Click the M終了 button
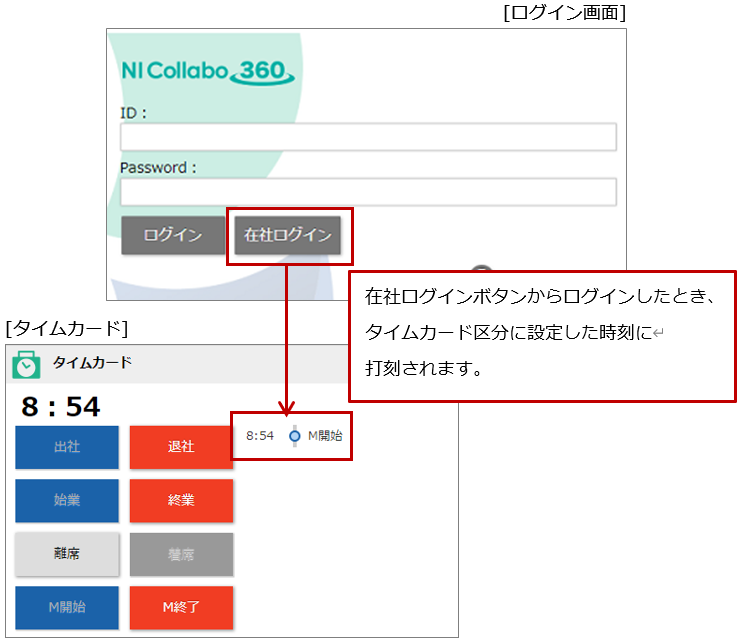Viewport: 738px width, 643px height. (181, 607)
